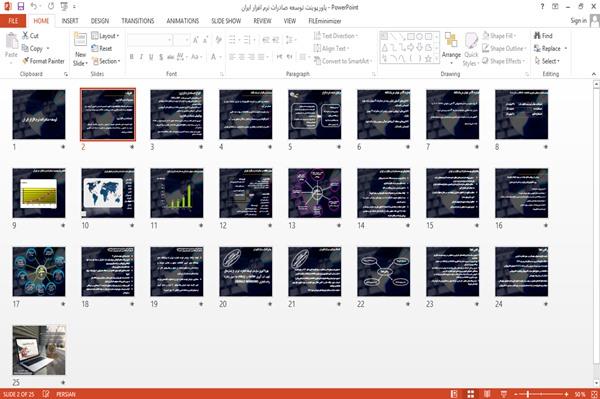Viewport: 600px width, 399px height.
Task: Switch to the SLIDE SHOW tab
Action: click(226, 21)
